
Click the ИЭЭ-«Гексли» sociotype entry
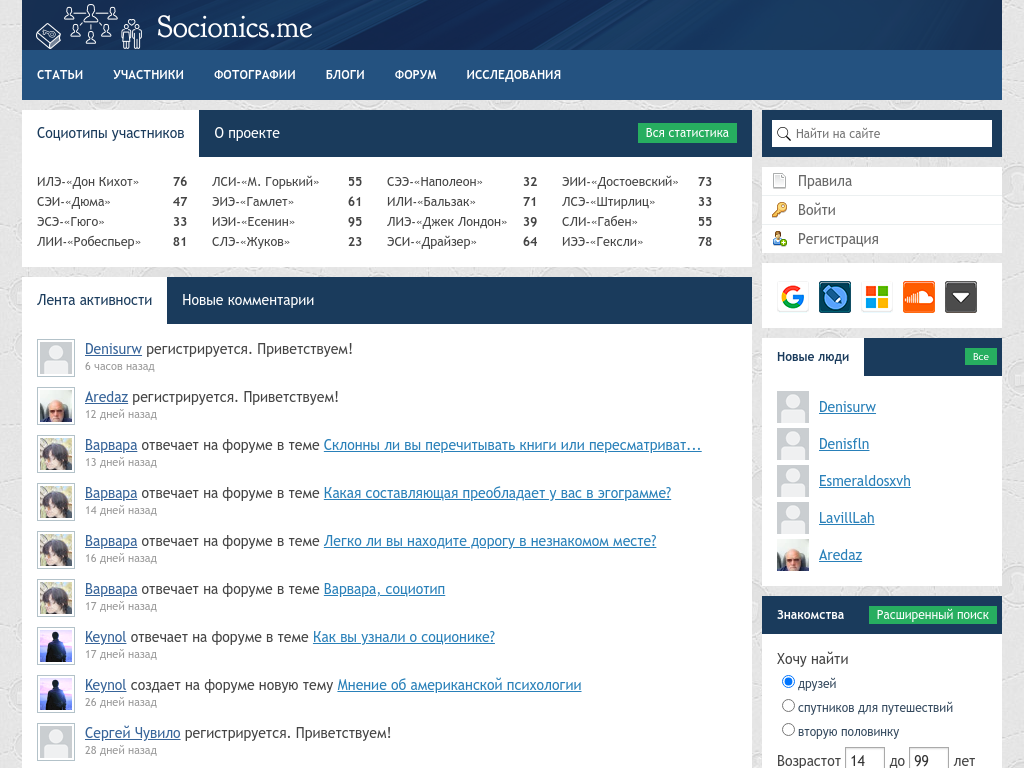pyautogui.click(x=603, y=242)
